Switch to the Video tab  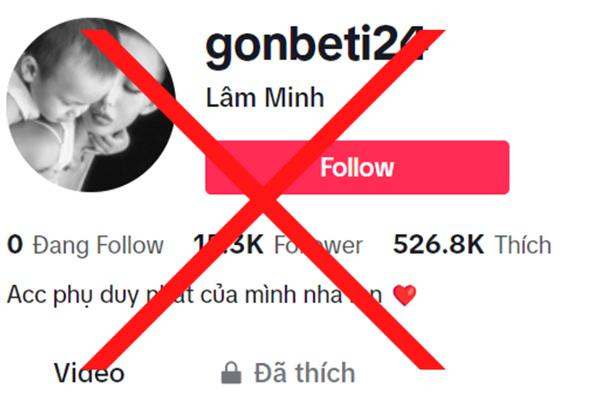[90, 372]
